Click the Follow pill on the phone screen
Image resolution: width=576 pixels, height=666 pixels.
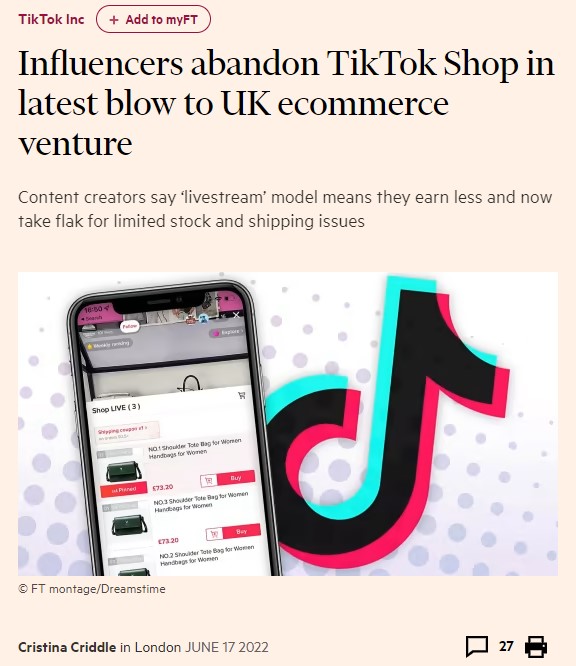click(130, 326)
